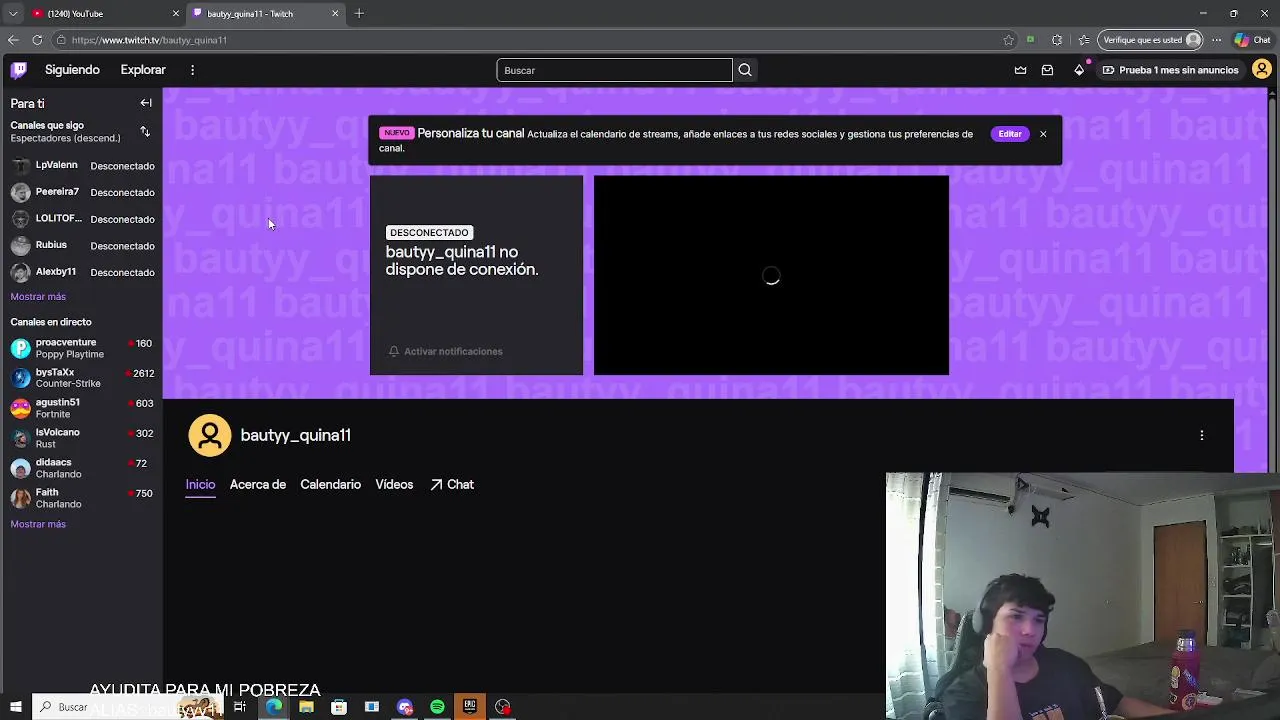The image size is (1280, 720).
Task: Open a new browser tab
Action: 359,13
